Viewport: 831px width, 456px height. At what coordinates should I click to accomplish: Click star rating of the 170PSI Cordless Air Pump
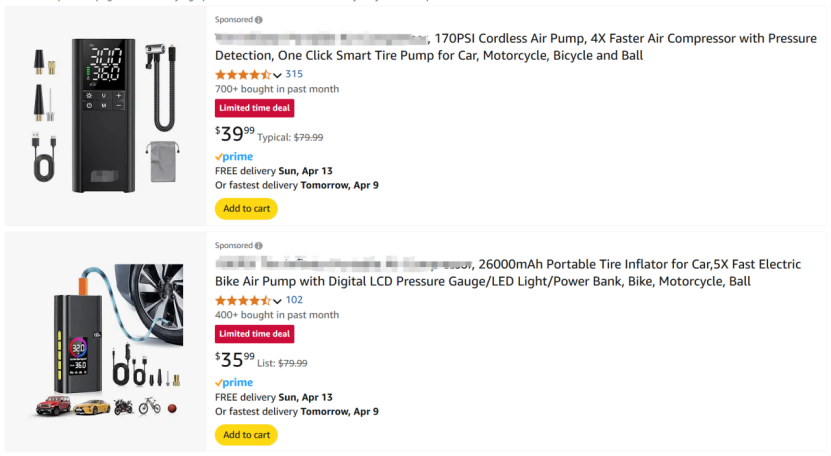click(x=243, y=75)
